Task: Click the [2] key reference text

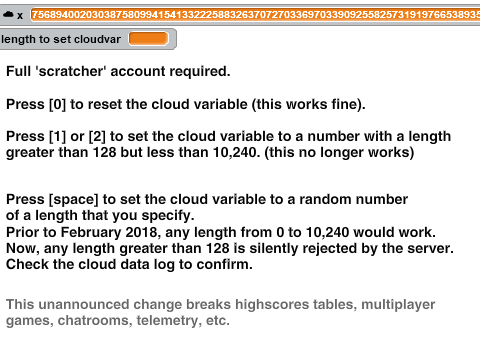Action: pyautogui.click(x=97, y=137)
